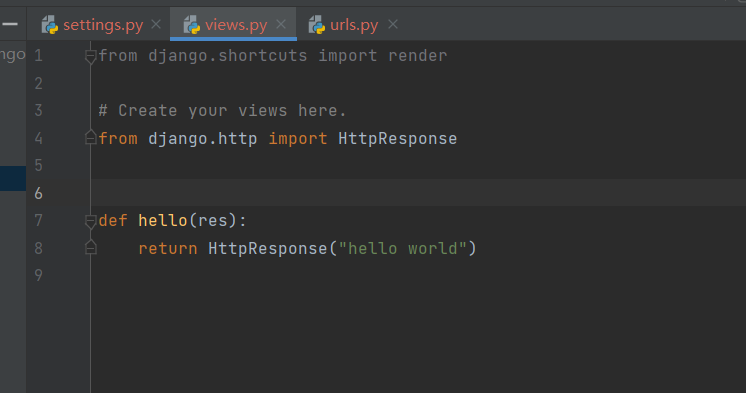Click 'HttpResponse' in the import on line 4
Image resolution: width=746 pixels, height=393 pixels.
click(x=398, y=138)
